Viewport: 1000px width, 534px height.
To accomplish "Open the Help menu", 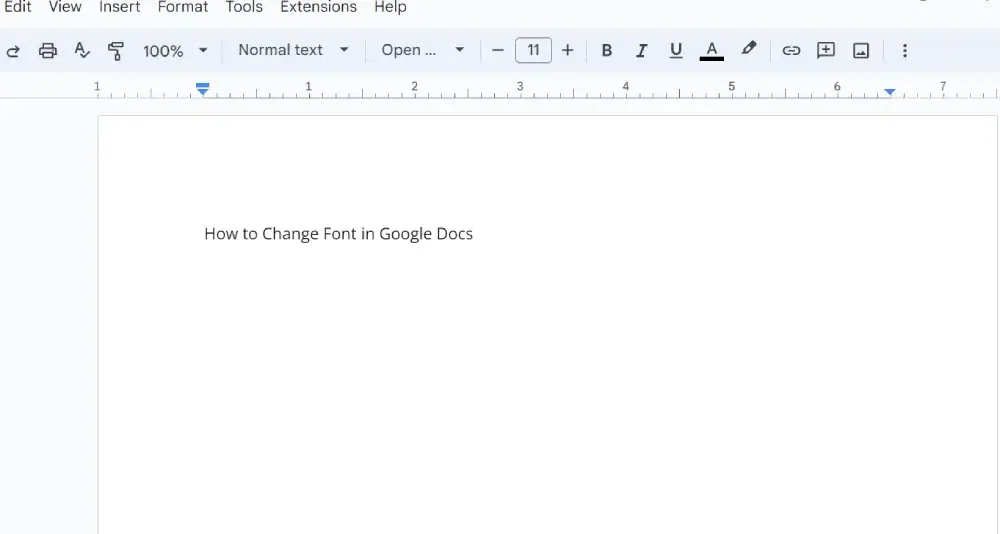I will click(x=390, y=7).
